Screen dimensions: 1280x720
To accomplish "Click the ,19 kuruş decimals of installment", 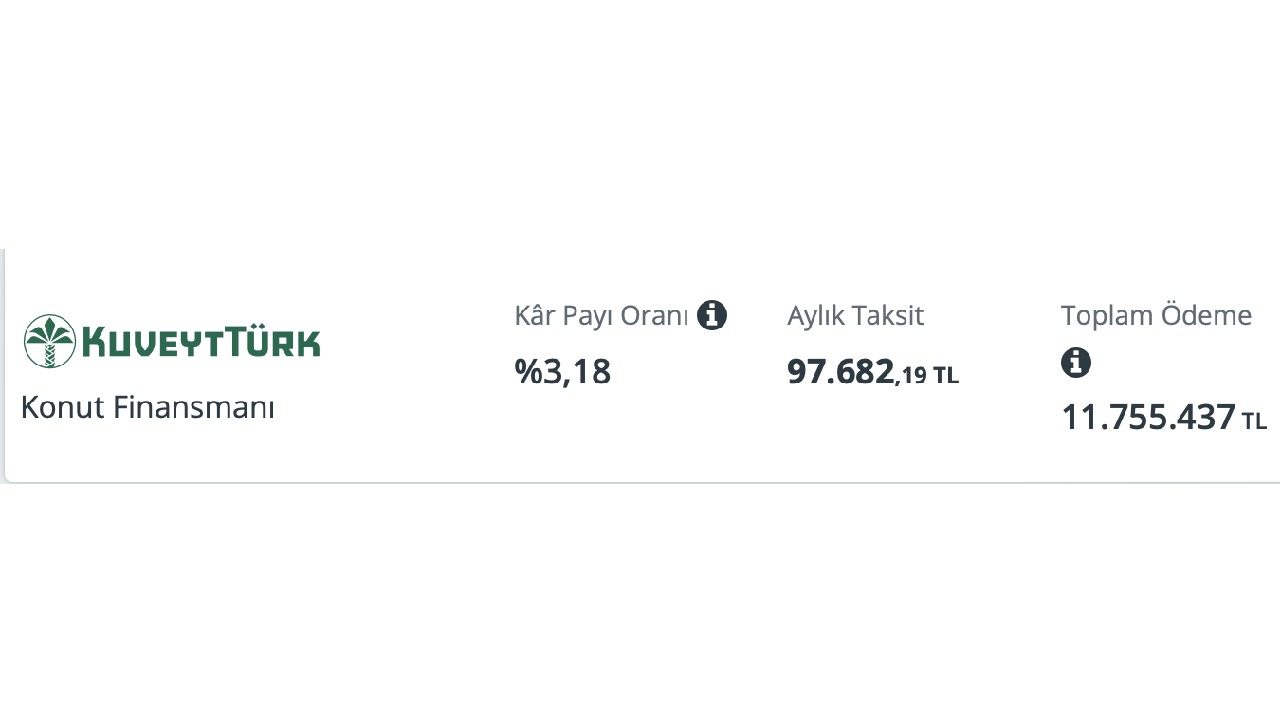I will [x=911, y=376].
